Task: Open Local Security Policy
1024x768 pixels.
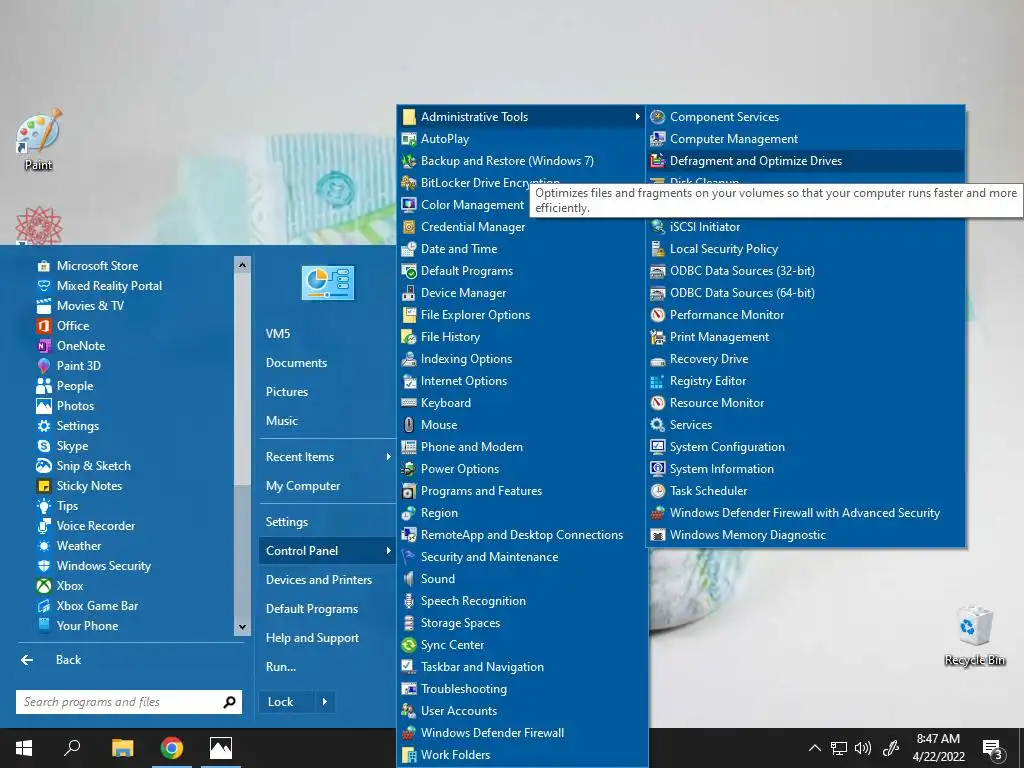Action: [x=806, y=249]
